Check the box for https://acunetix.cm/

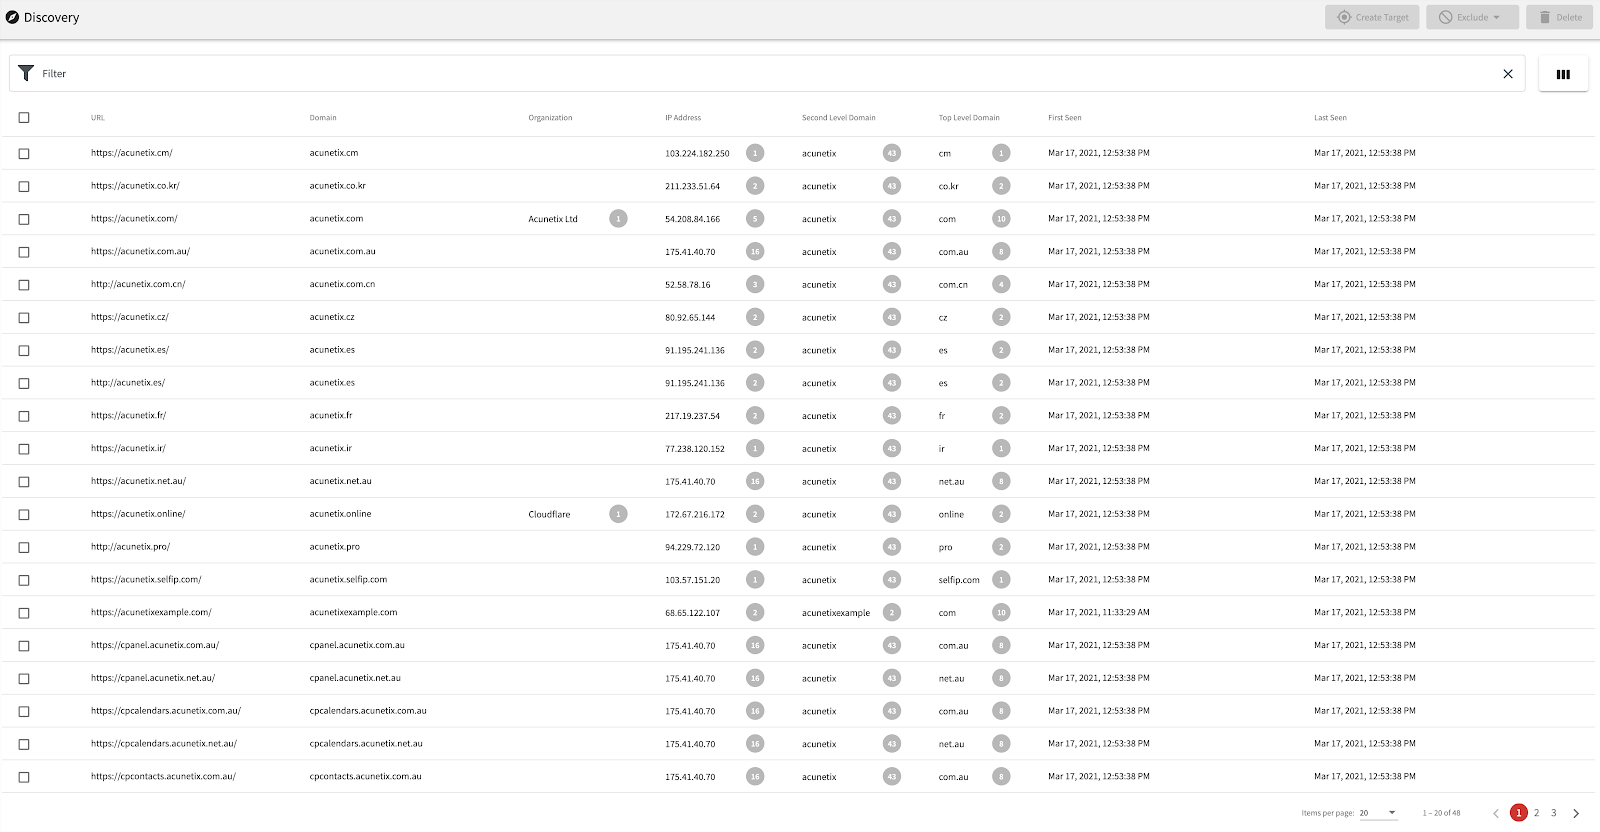(x=24, y=154)
